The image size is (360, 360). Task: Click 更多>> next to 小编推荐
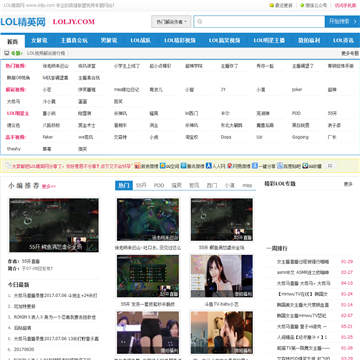(x=49, y=187)
